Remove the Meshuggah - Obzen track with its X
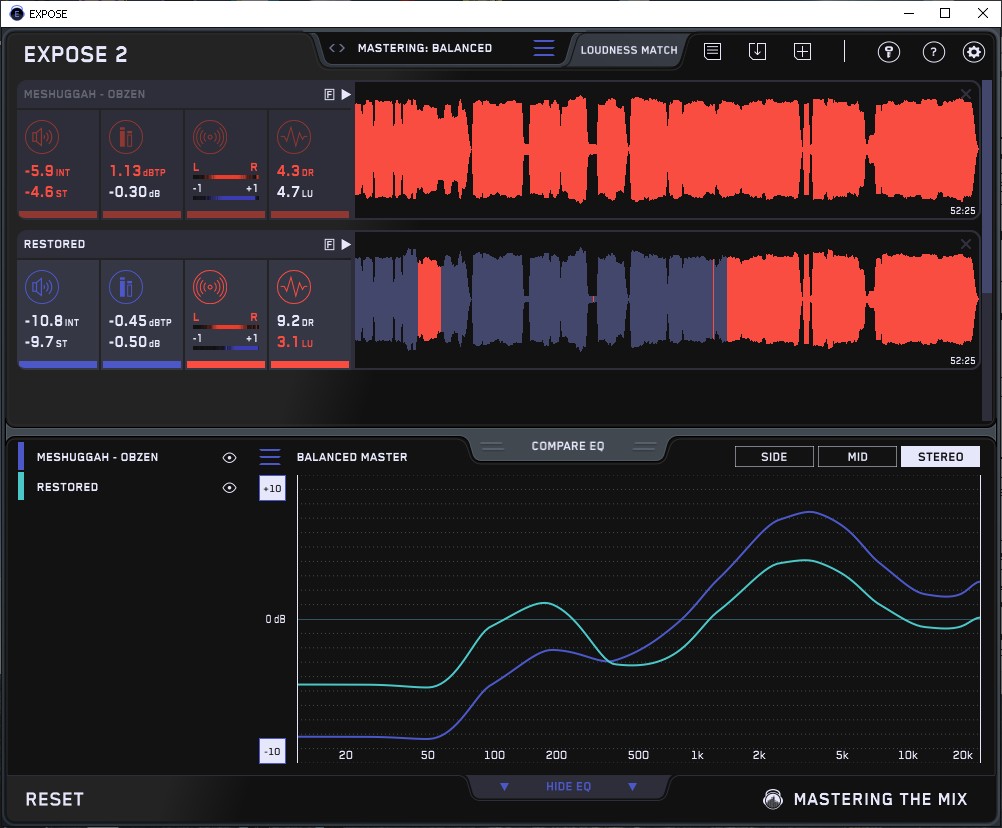The height and width of the screenshot is (828, 1002). coord(966,95)
